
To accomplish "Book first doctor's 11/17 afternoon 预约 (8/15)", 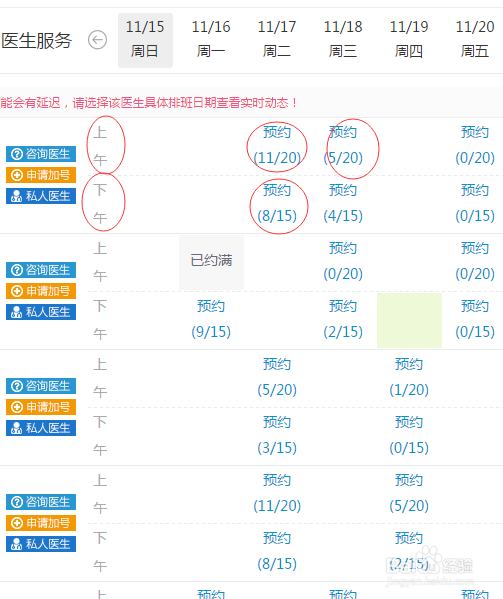I will 277,203.
